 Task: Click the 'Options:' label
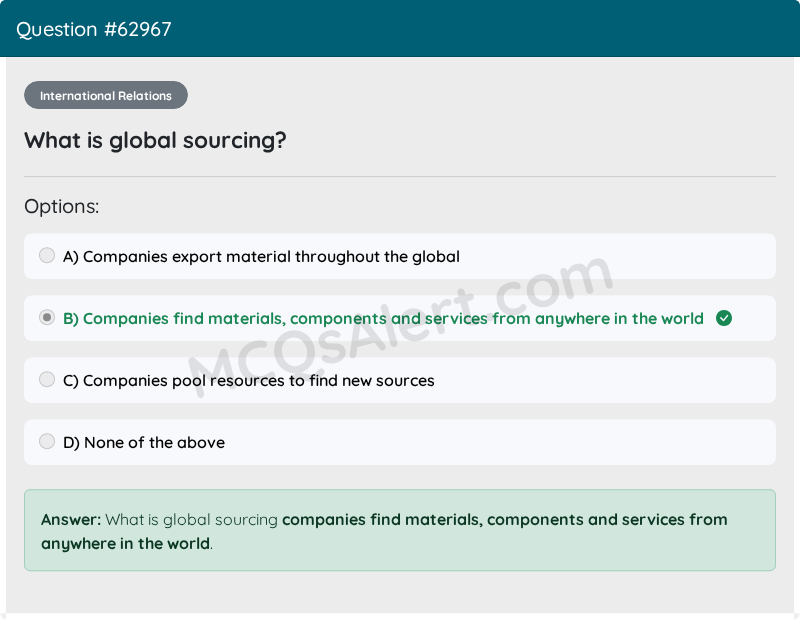61,206
